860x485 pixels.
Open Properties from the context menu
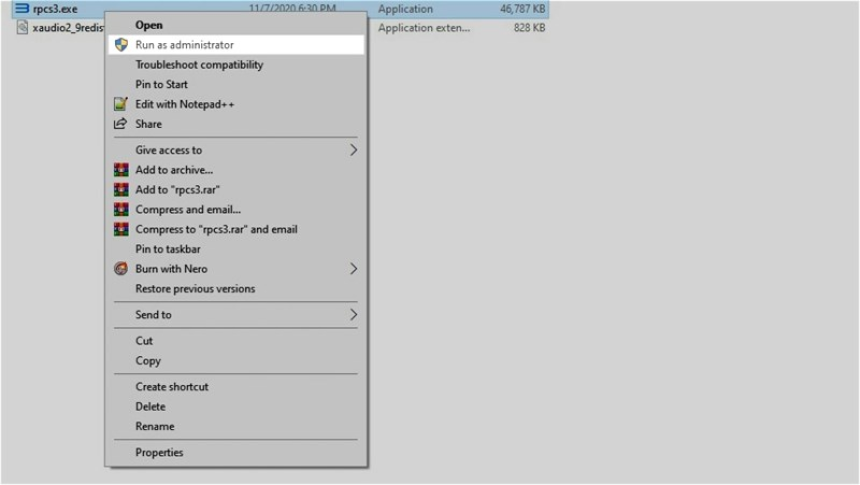(x=236, y=452)
